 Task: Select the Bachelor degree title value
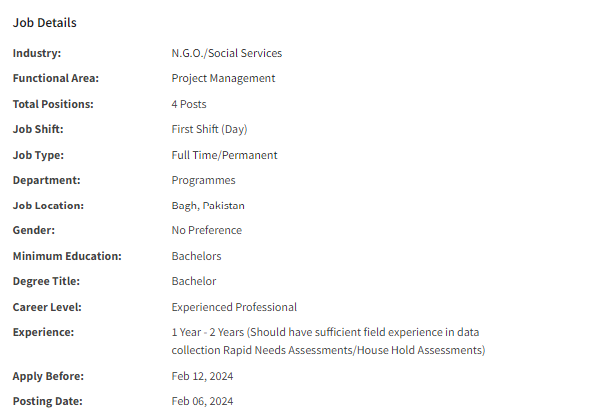pyautogui.click(x=194, y=281)
